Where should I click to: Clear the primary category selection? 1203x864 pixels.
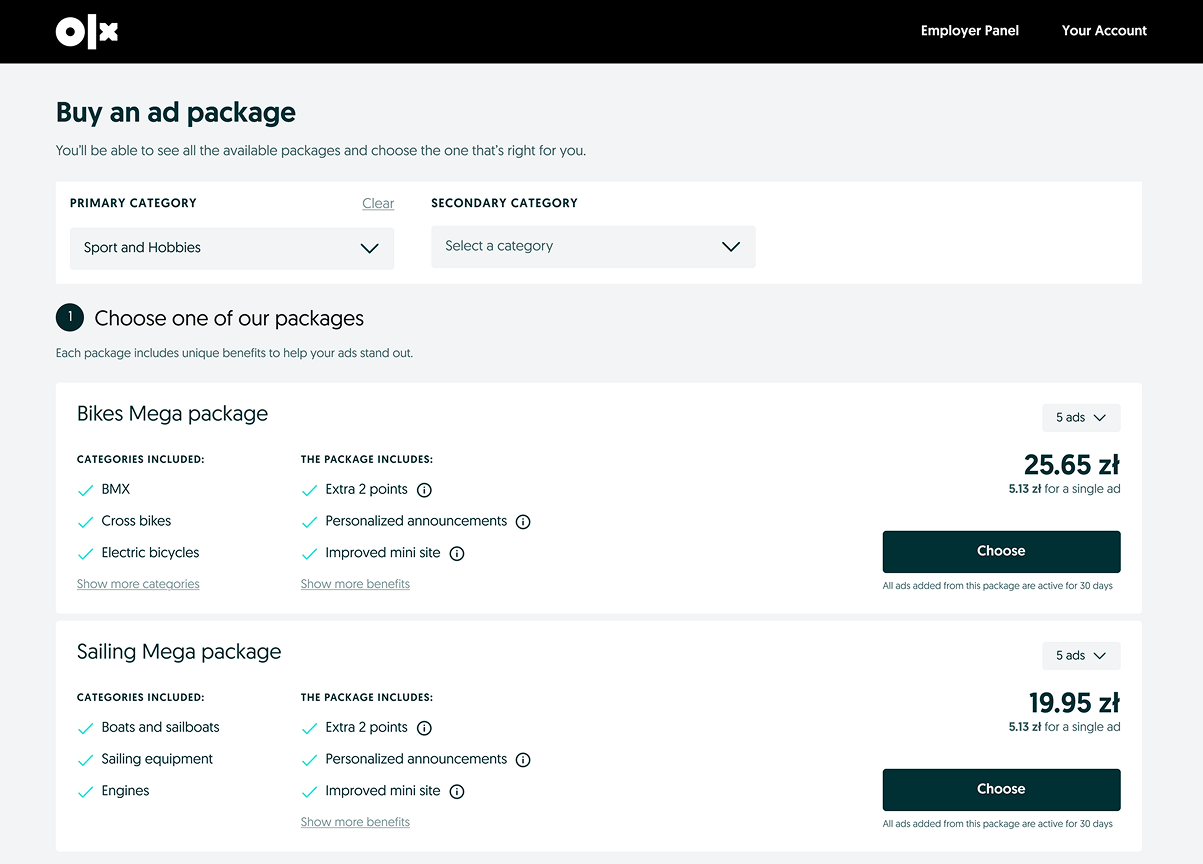[x=378, y=203]
